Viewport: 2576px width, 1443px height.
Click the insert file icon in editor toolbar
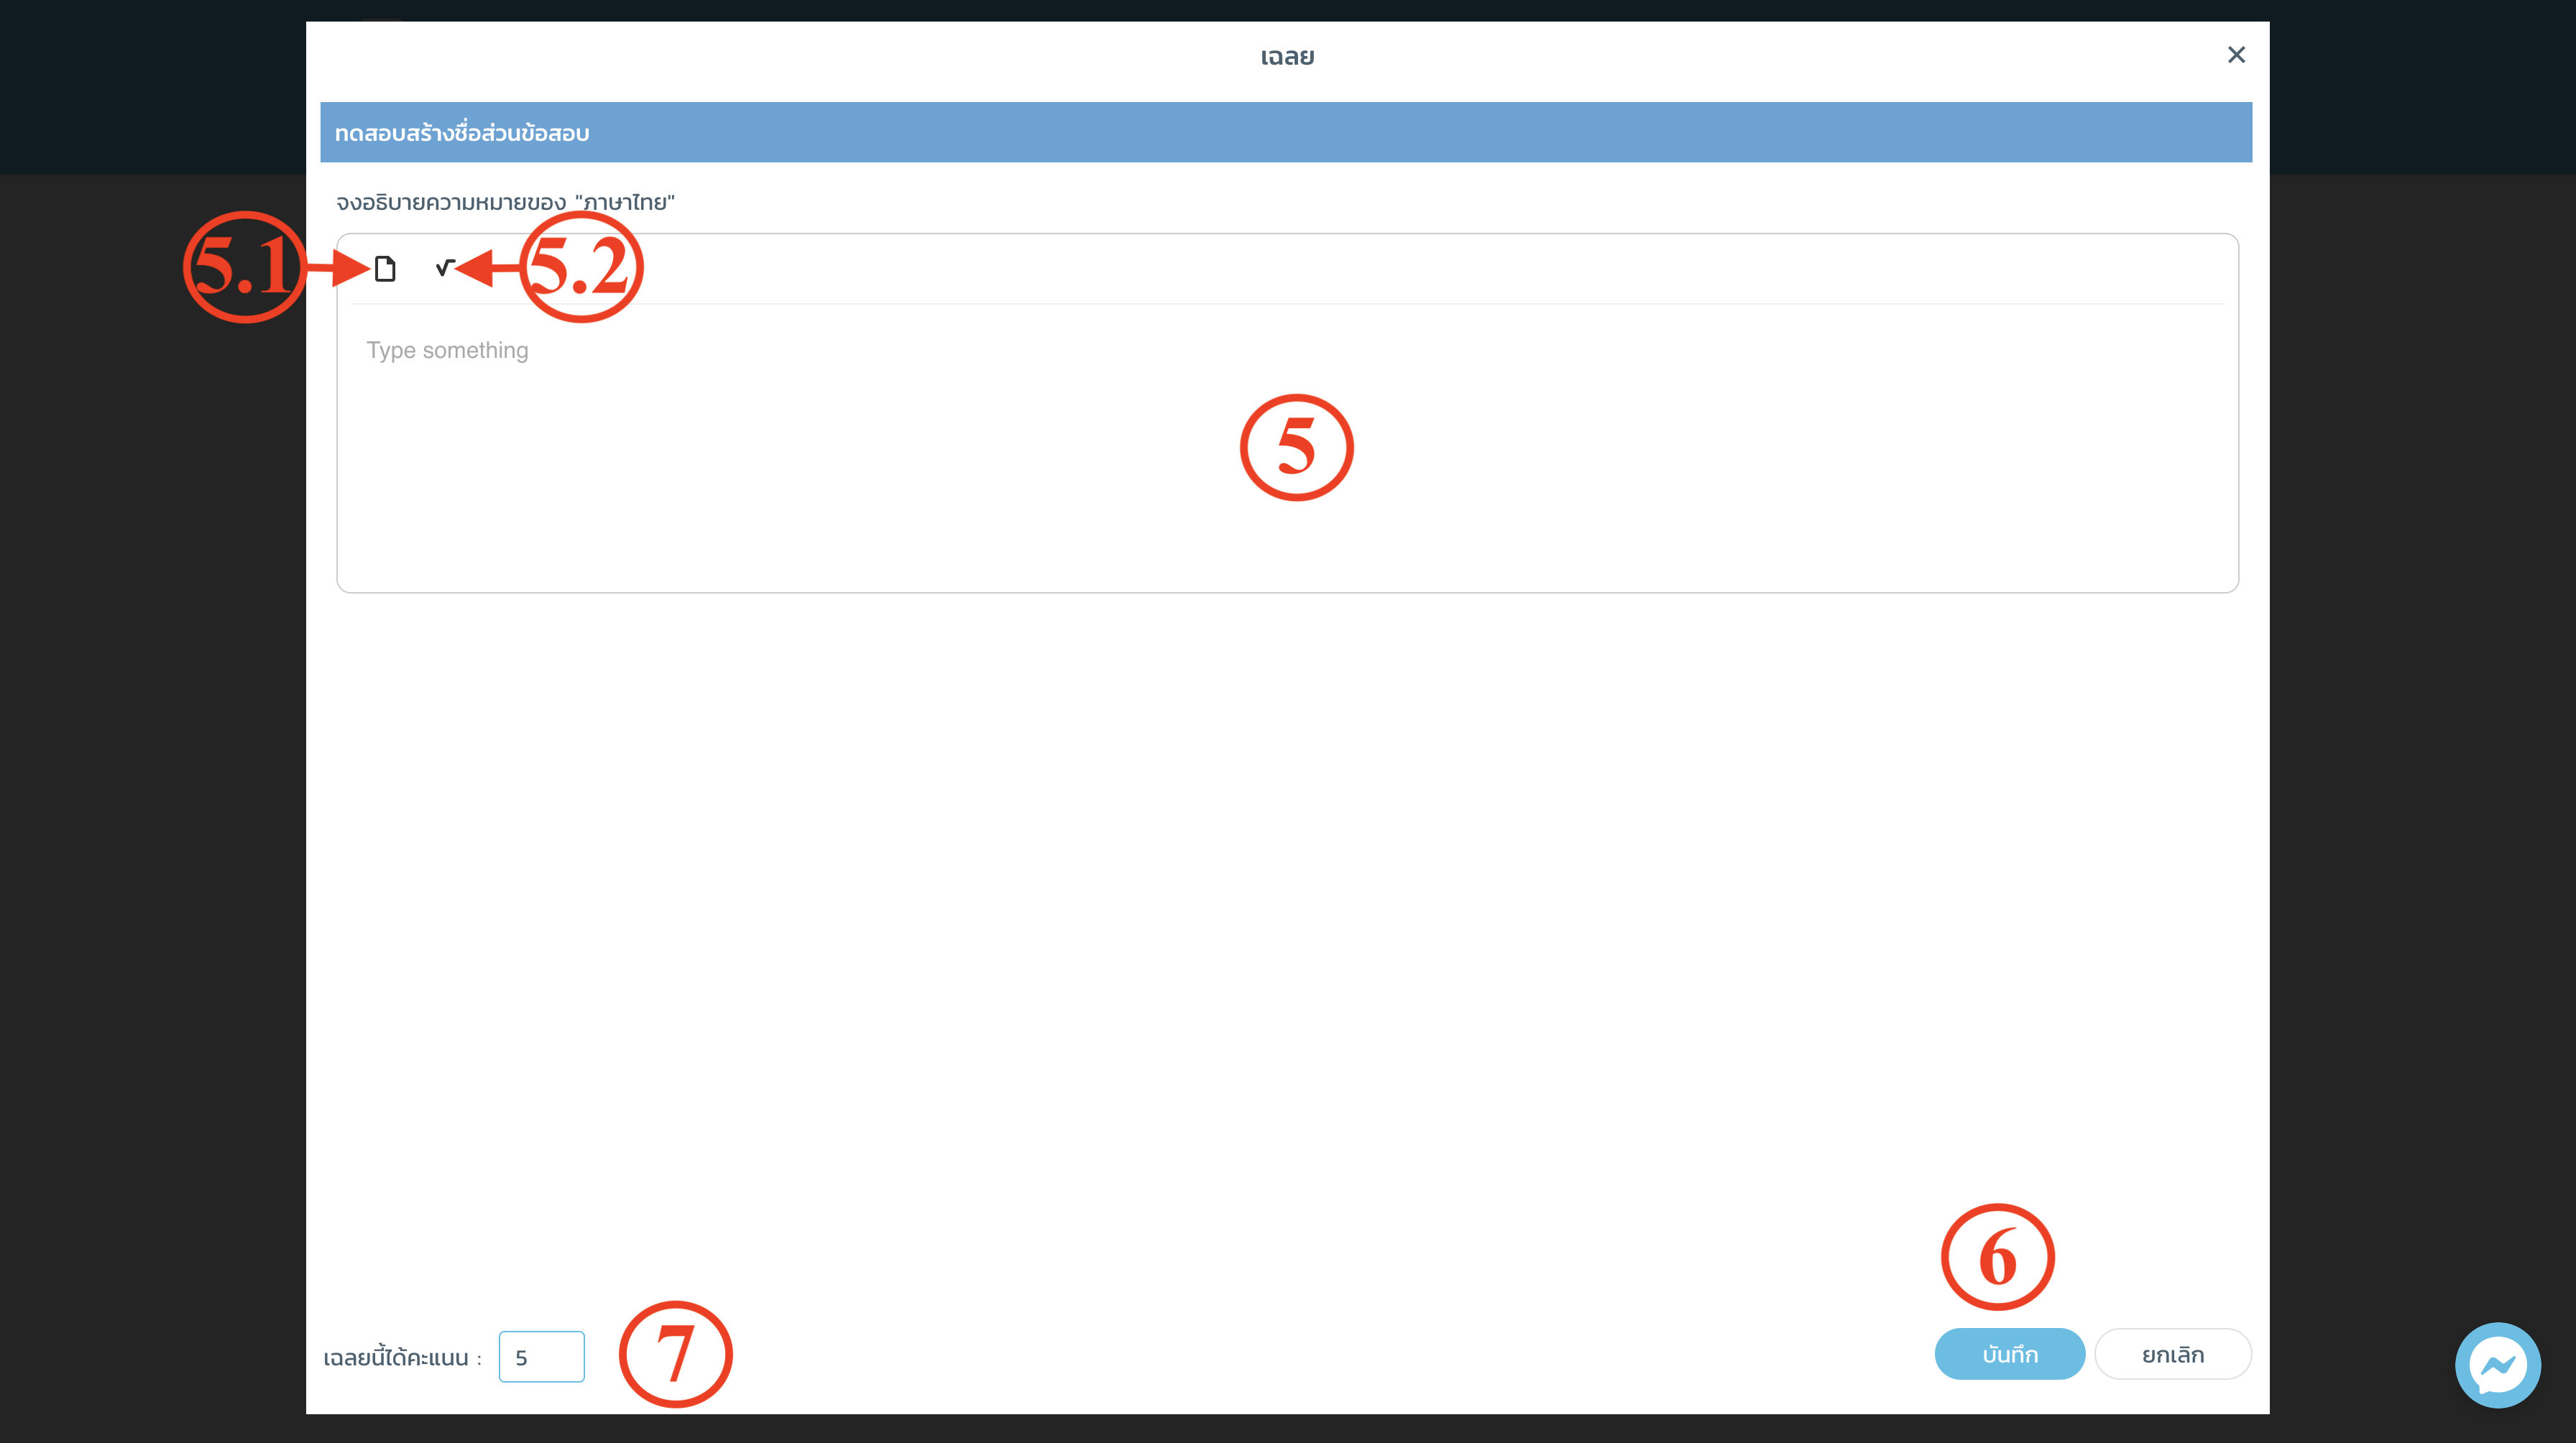pyautogui.click(x=385, y=268)
